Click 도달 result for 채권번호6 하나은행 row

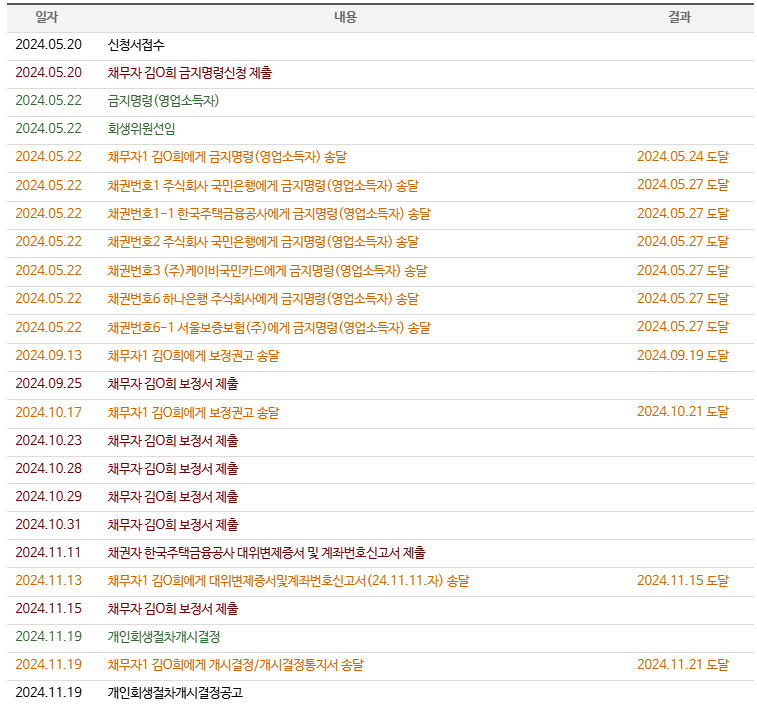[683, 298]
